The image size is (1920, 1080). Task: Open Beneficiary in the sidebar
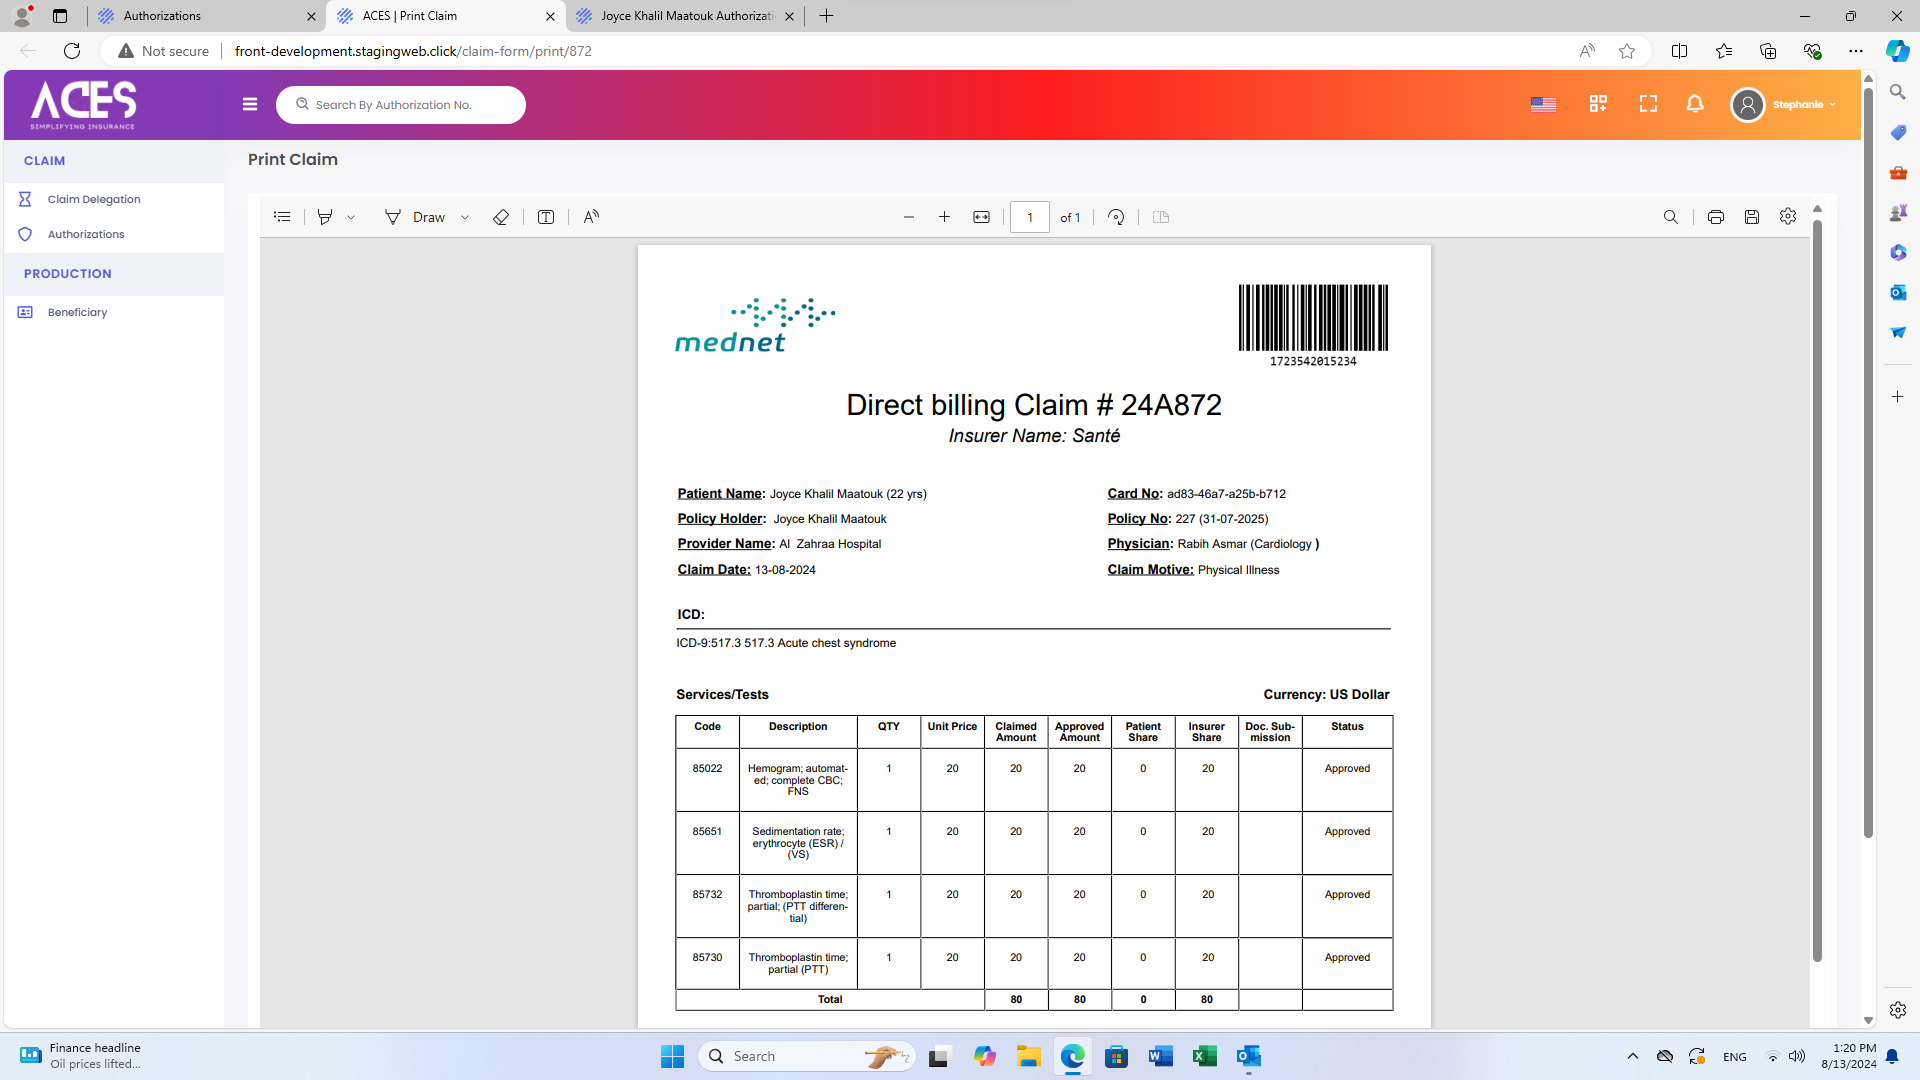click(77, 312)
